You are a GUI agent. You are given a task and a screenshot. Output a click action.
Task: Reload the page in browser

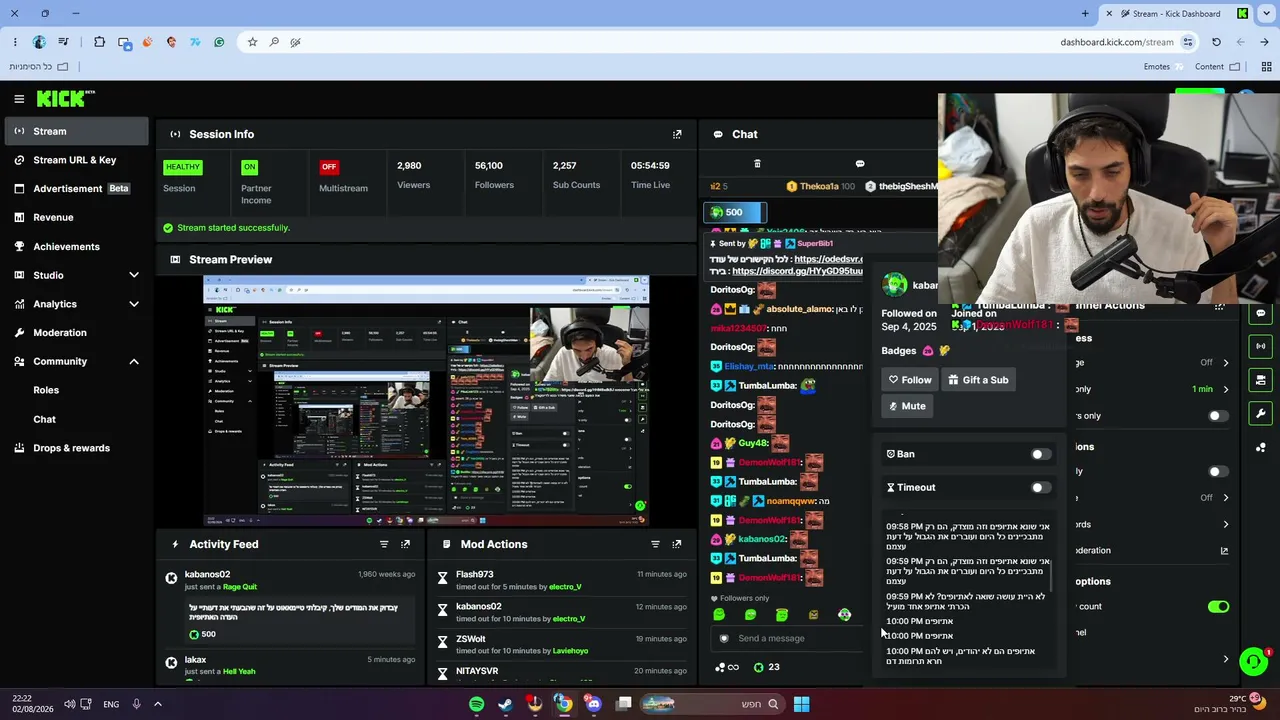1216,42
